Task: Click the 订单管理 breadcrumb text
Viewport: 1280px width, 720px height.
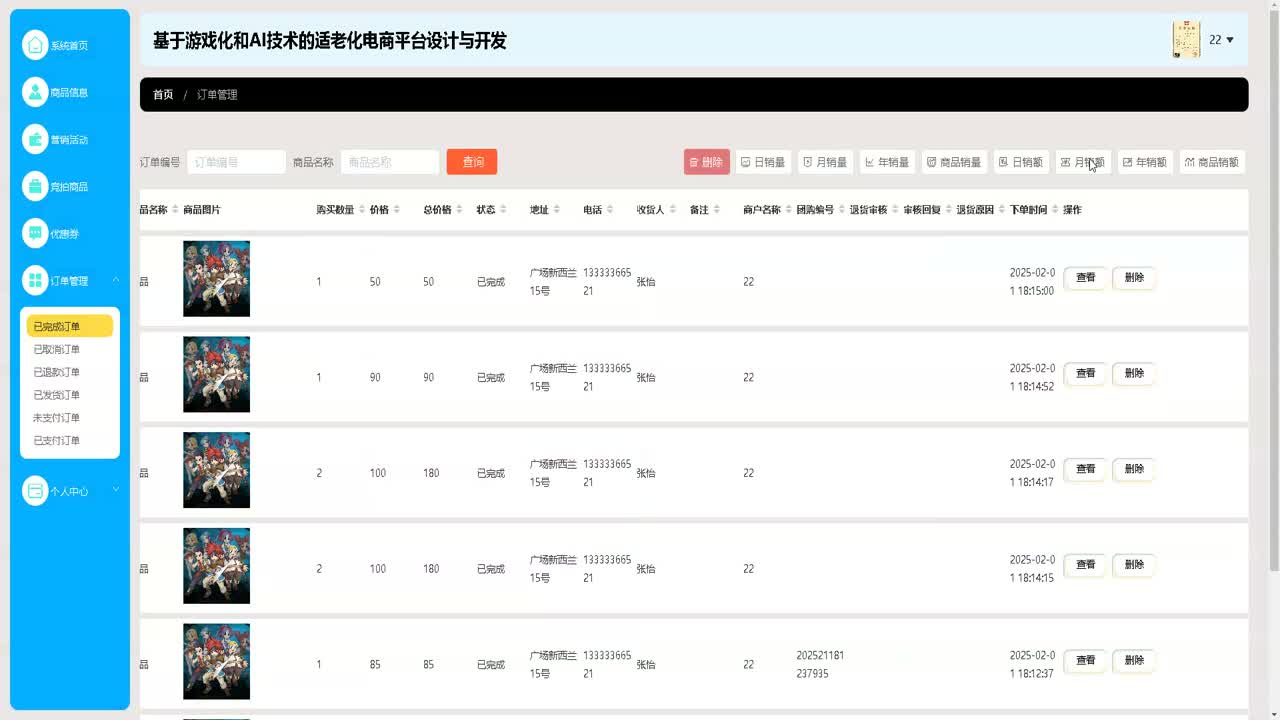Action: (x=217, y=95)
